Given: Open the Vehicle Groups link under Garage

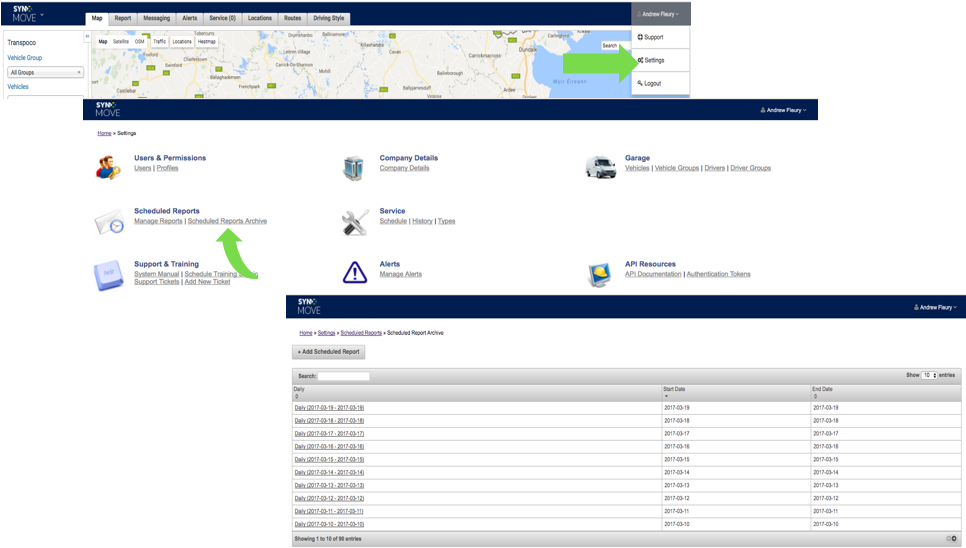Looking at the screenshot, I should click(676, 168).
